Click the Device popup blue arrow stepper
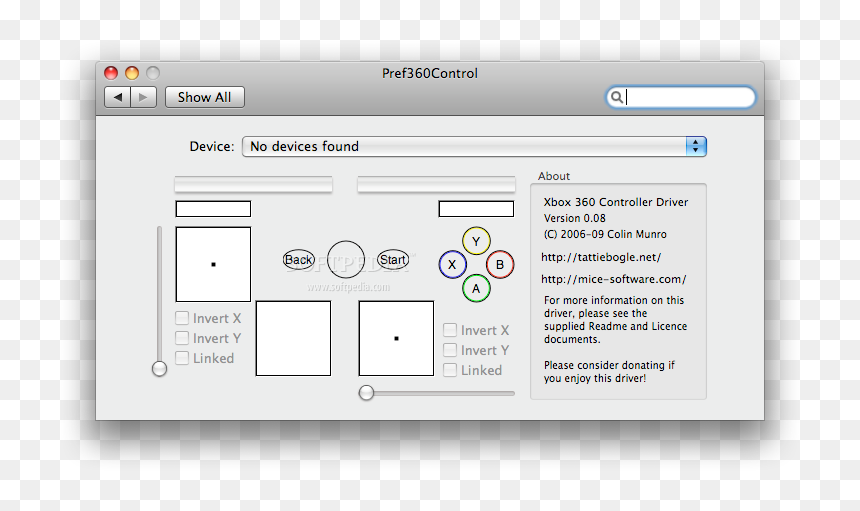This screenshot has width=860, height=511. 695,146
